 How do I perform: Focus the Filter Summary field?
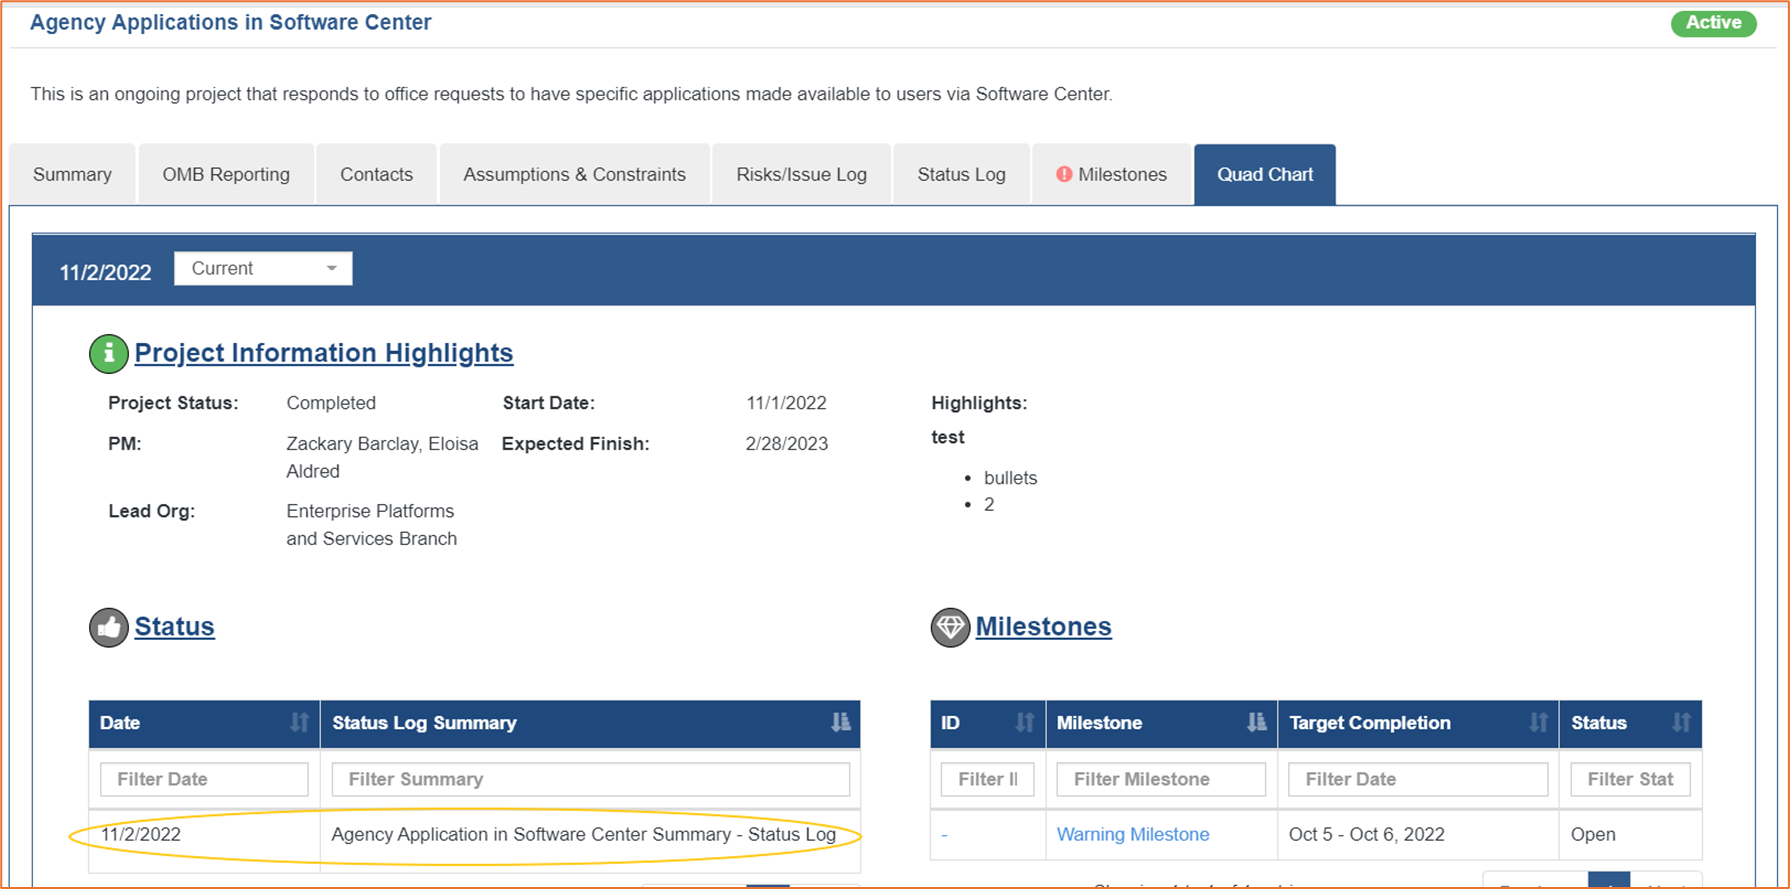pyautogui.click(x=590, y=779)
